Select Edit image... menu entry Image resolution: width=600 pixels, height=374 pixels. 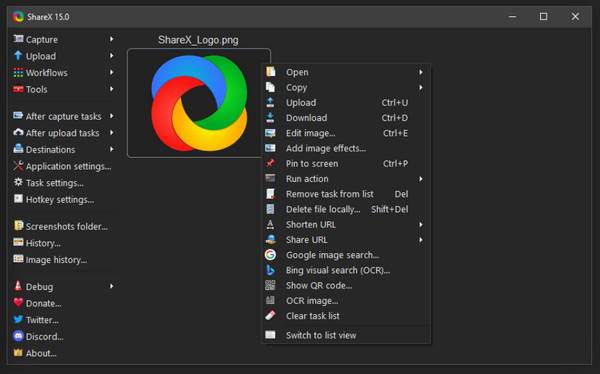coord(346,133)
